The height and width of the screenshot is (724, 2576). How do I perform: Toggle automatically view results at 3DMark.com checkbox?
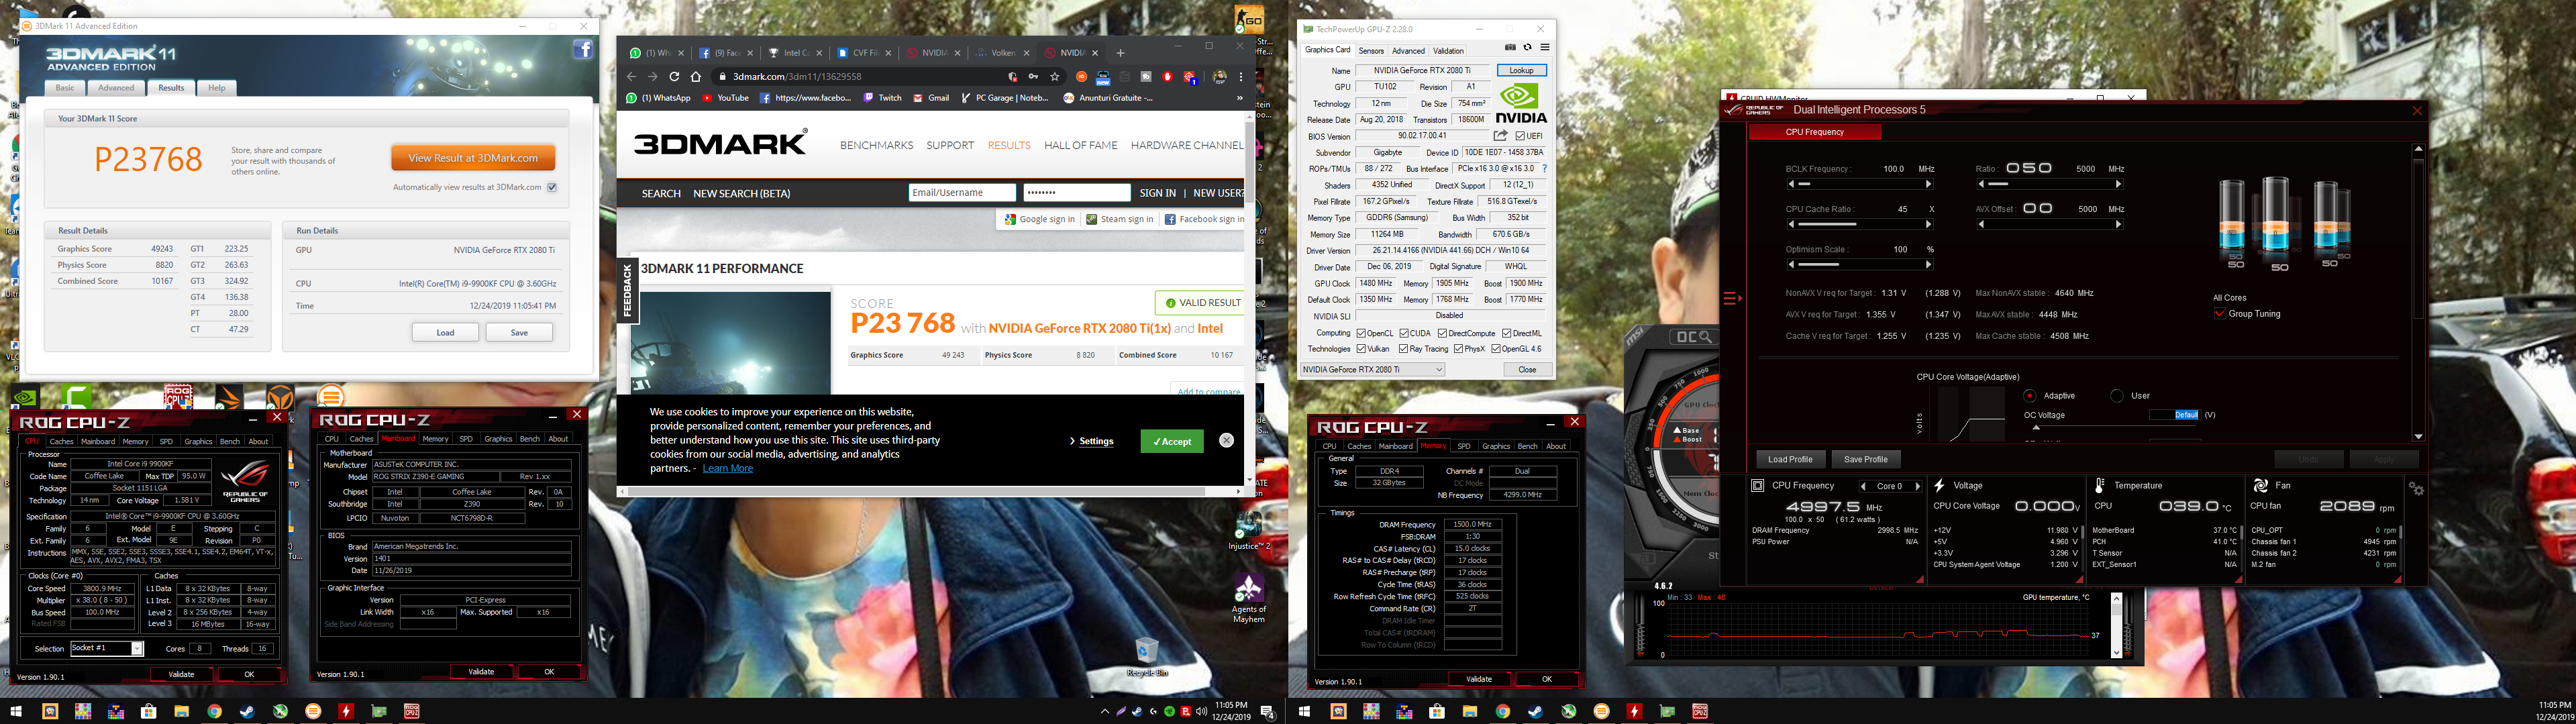tap(552, 187)
